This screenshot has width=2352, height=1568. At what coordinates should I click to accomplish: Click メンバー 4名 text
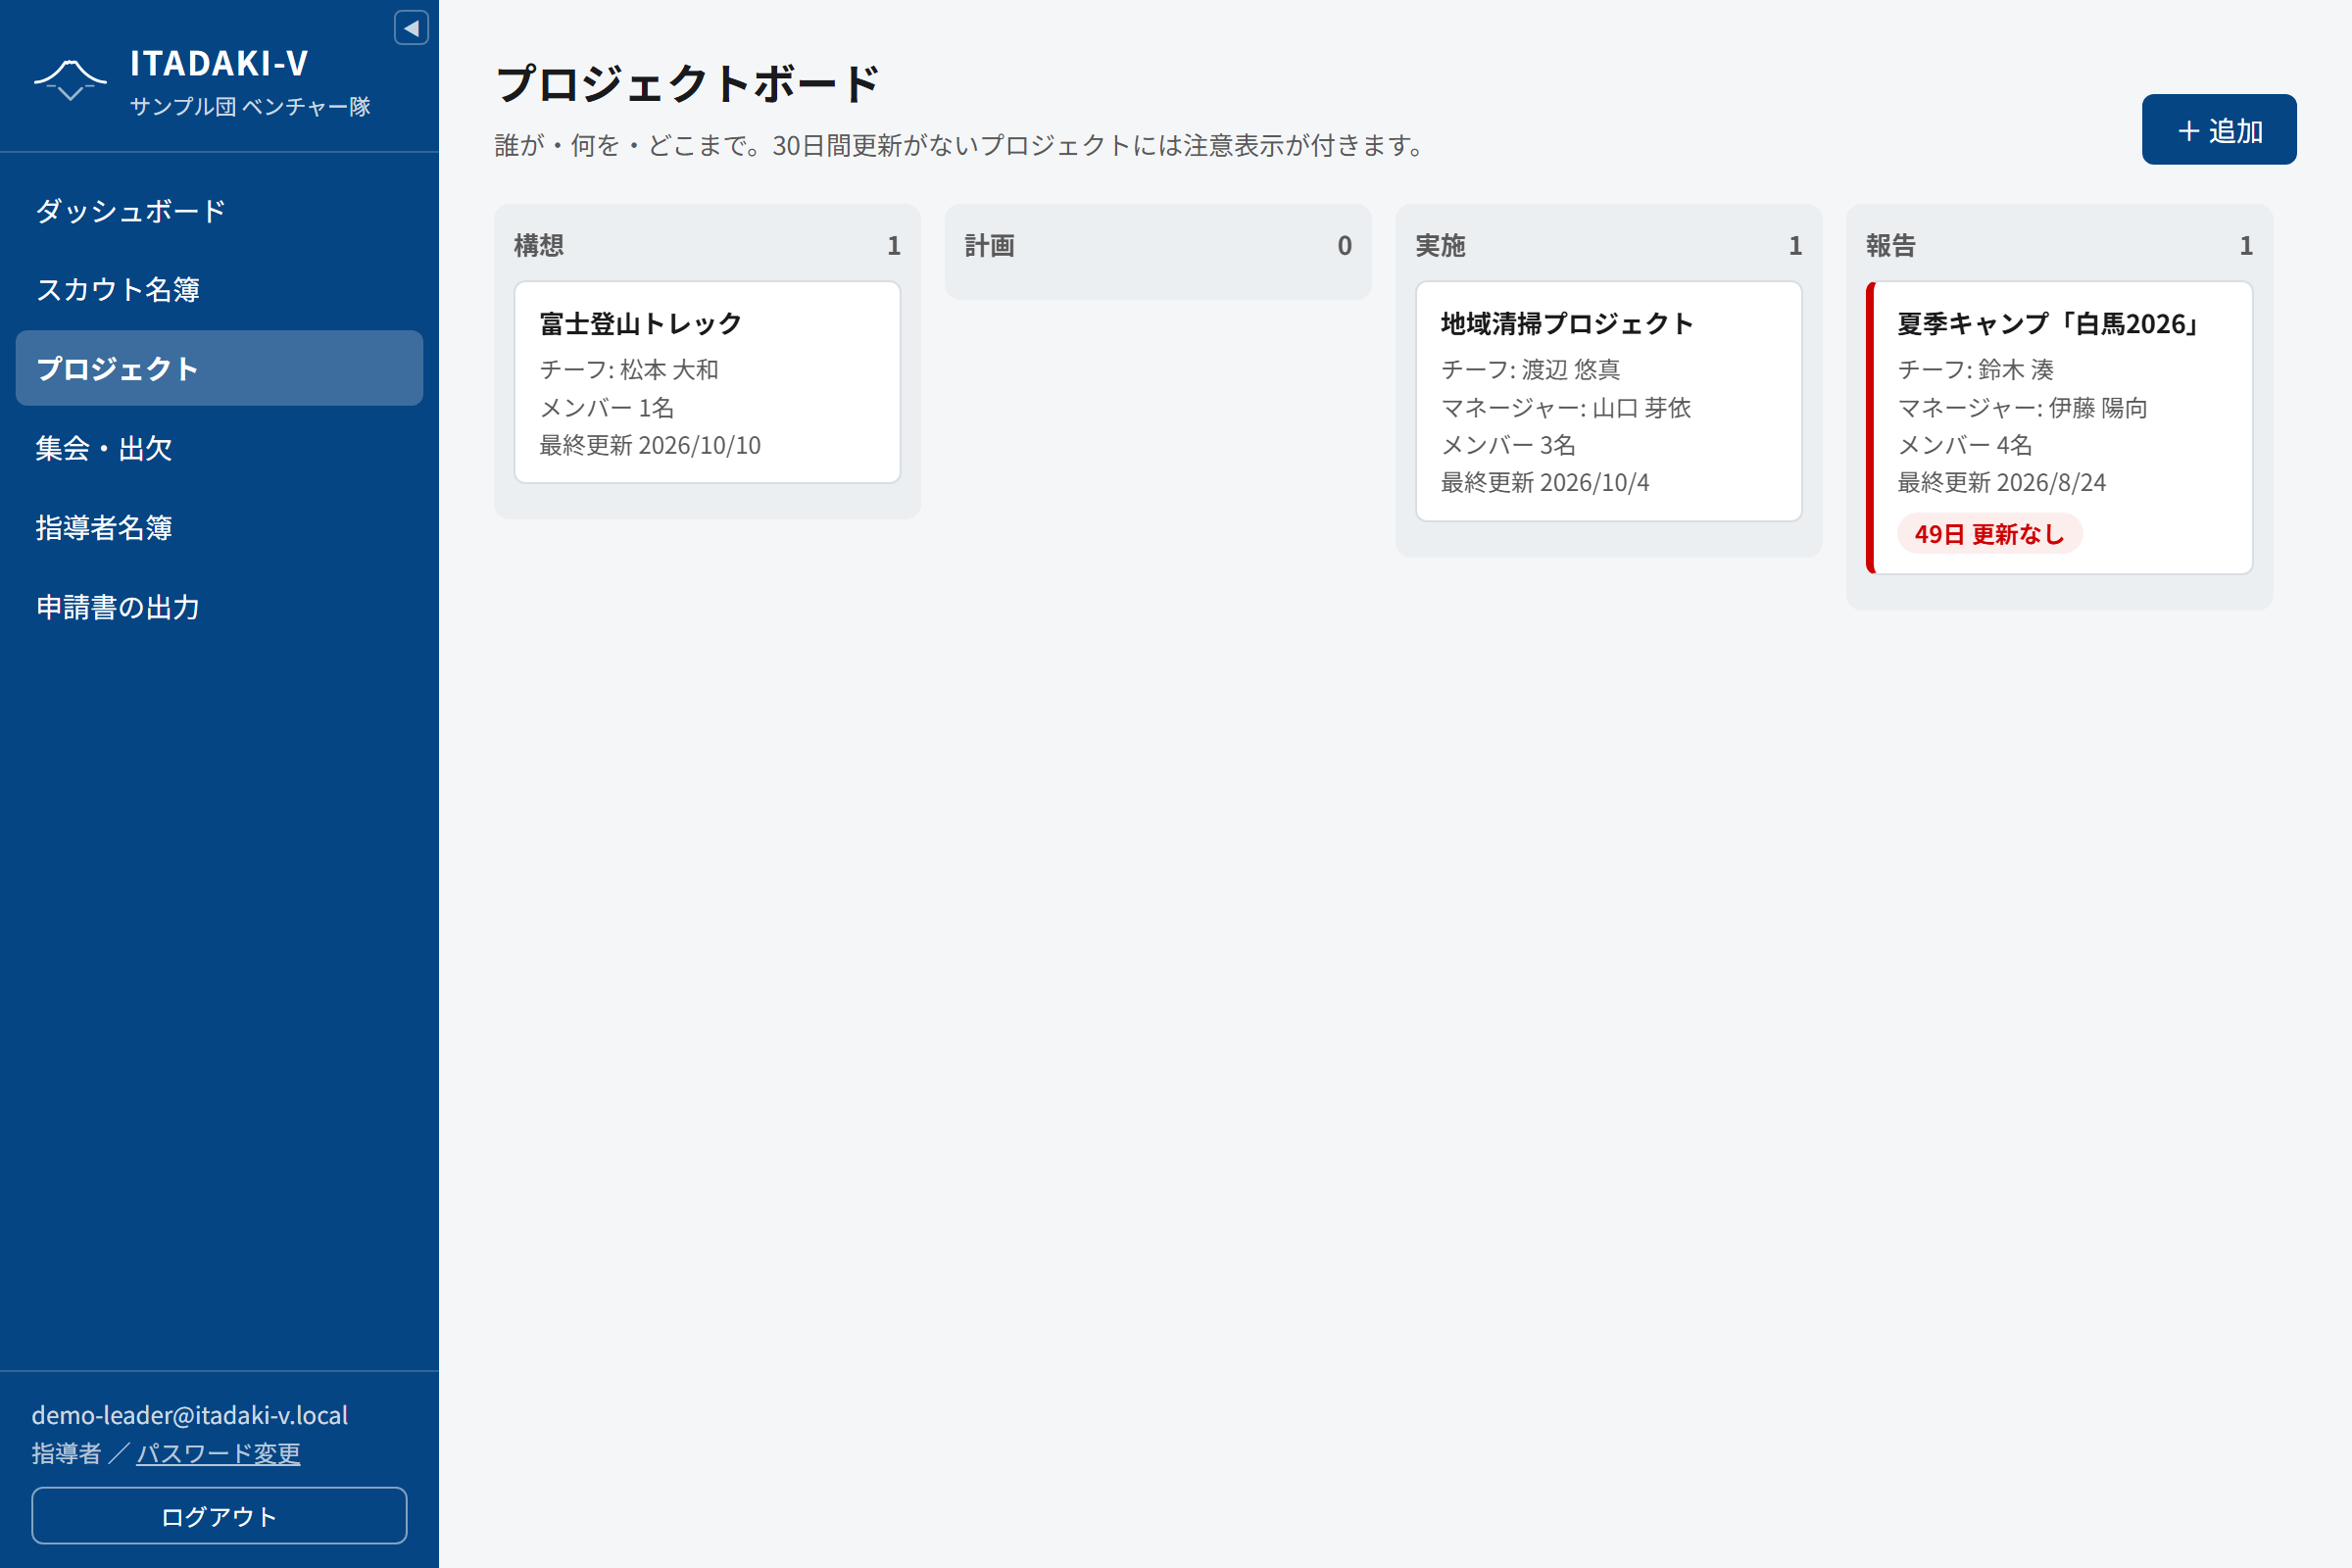click(x=1964, y=445)
